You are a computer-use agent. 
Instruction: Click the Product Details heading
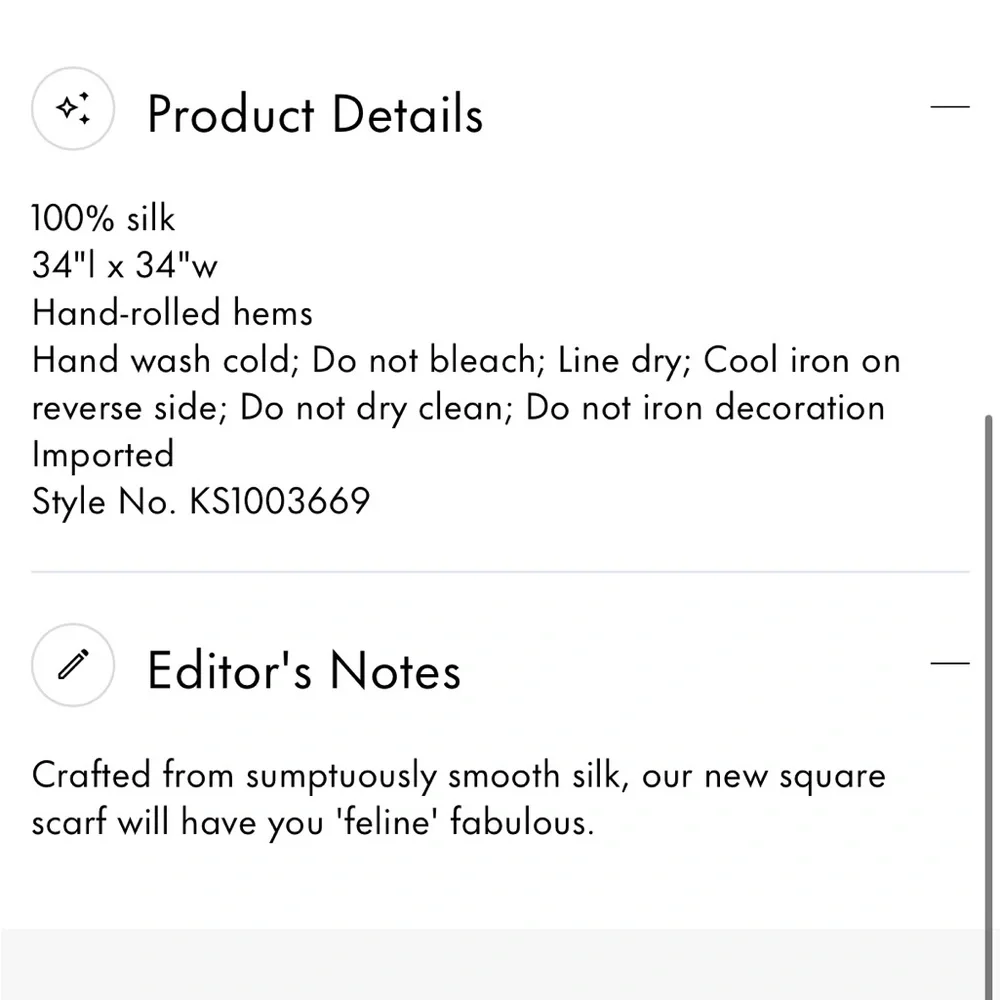click(x=315, y=114)
